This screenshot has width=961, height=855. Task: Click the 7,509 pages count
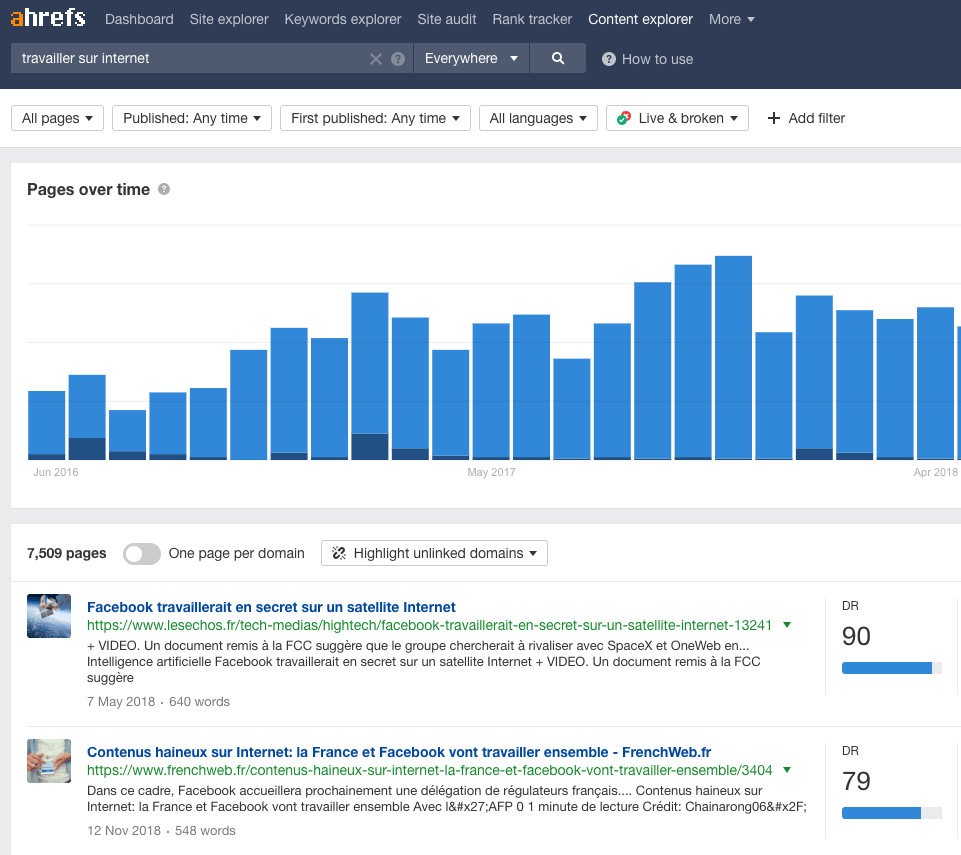[x=67, y=553]
